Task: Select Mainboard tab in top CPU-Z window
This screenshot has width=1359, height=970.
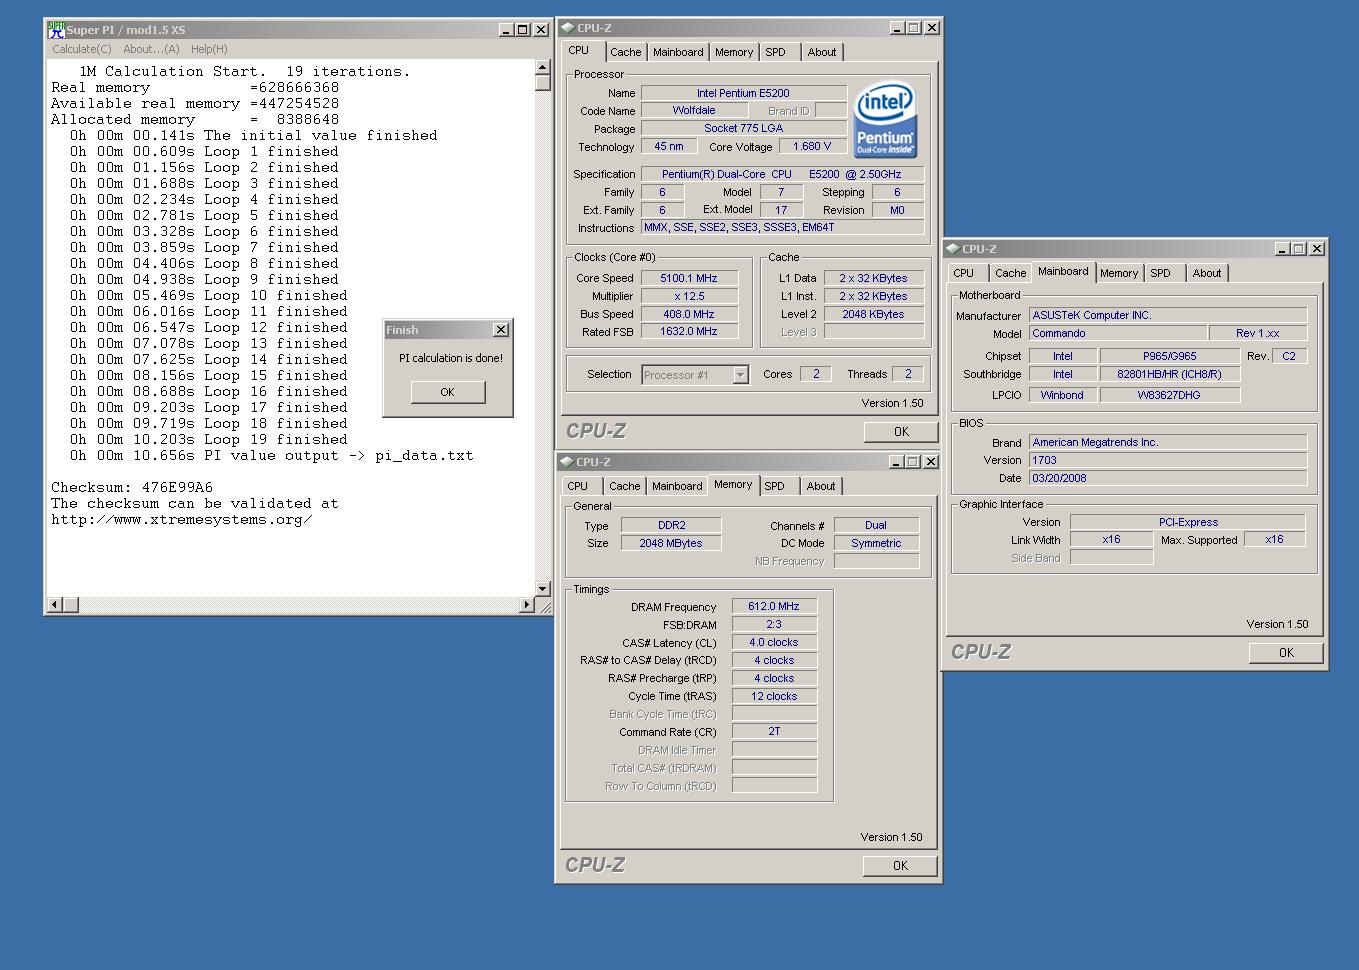Action: pos(678,52)
